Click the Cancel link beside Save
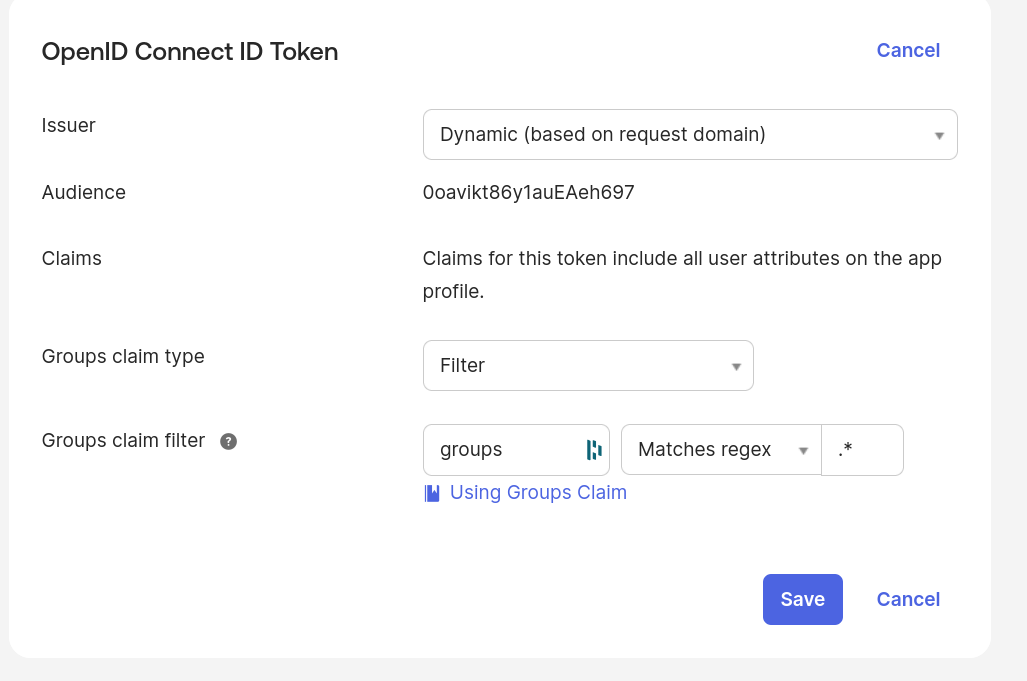1027x681 pixels. tap(908, 599)
